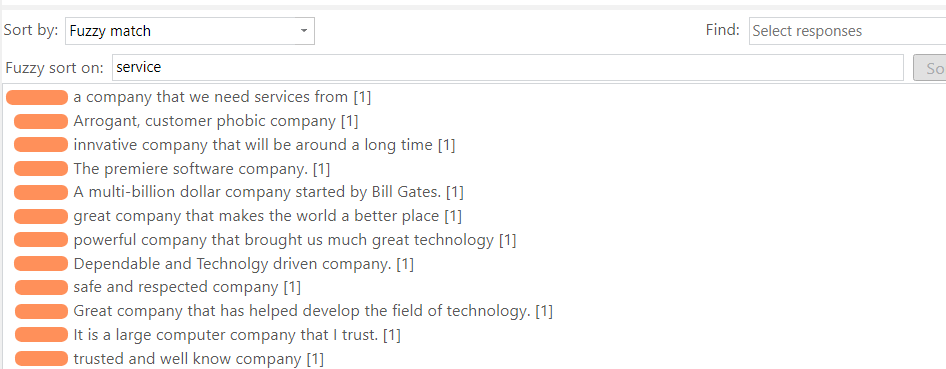Screen dimensions: 946x369
Task: Click orange bar beside 'great company that makes' response
Action: click(41, 216)
